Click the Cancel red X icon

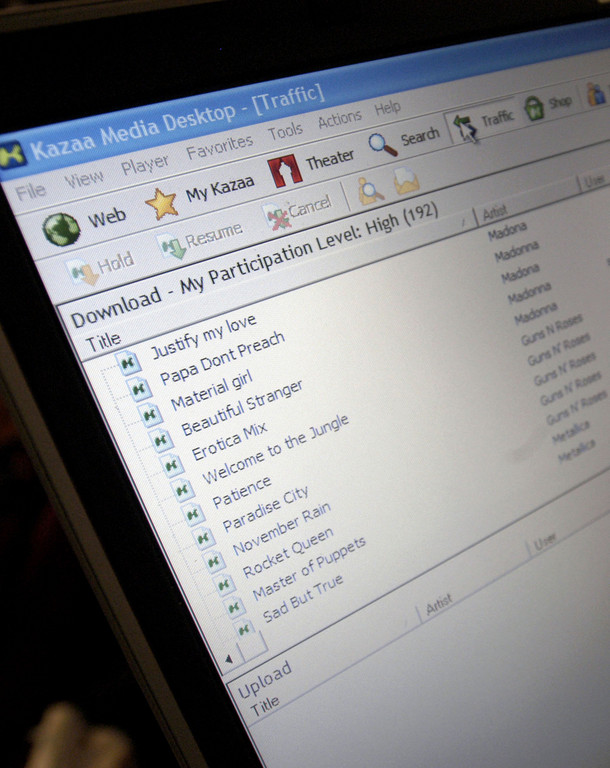point(276,216)
